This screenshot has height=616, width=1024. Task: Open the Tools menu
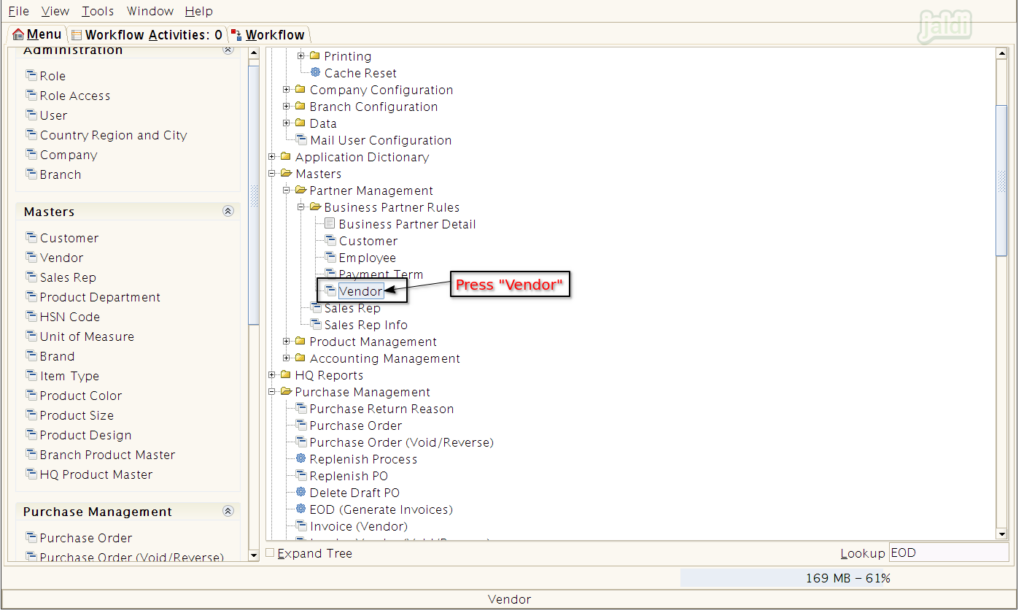pos(97,11)
